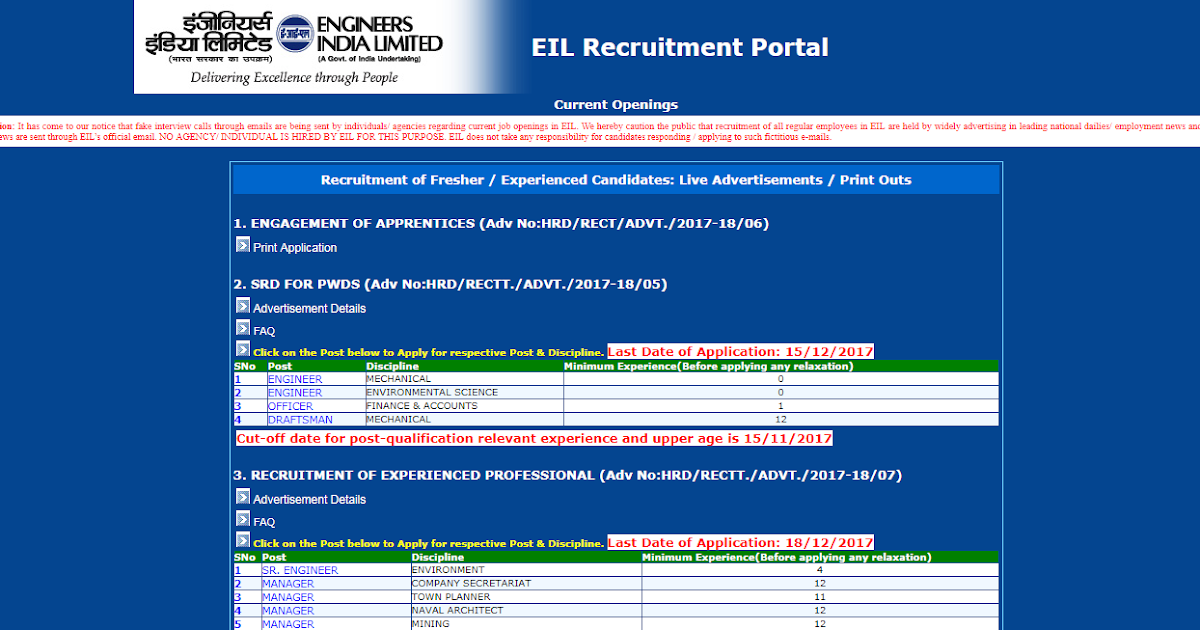Screen dimensions: 1200x630
Task: Click the MANAGER Town Planner link
Action: point(287,597)
